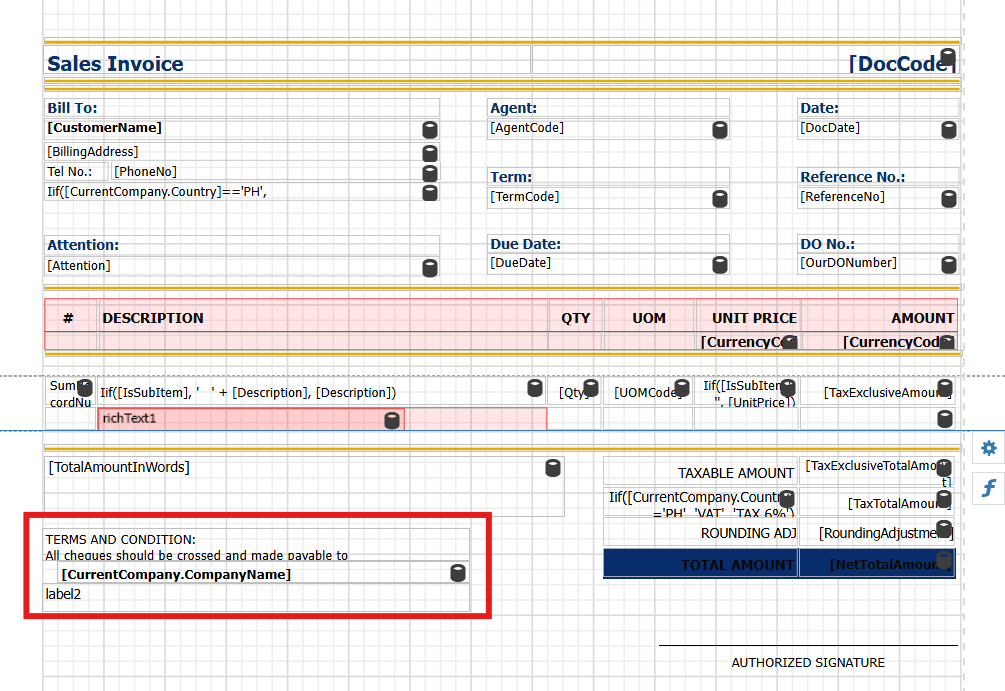Click the database icon on Attention field
The width and height of the screenshot is (1005, 691).
coord(430,268)
